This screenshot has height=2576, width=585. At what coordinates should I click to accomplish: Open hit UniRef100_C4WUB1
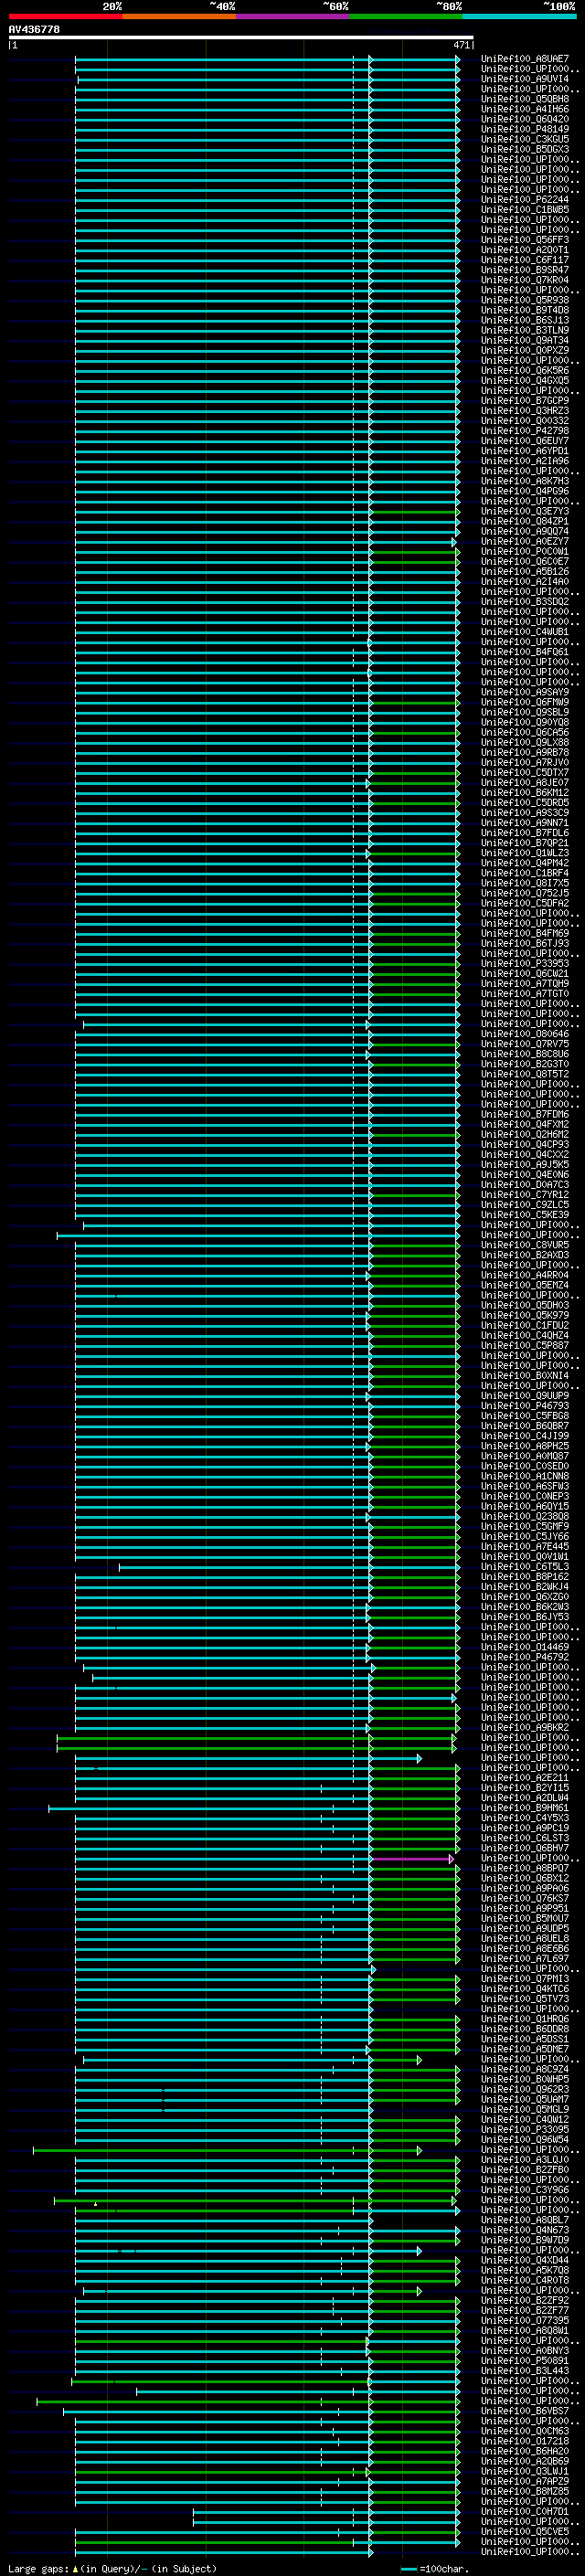[x=525, y=632]
